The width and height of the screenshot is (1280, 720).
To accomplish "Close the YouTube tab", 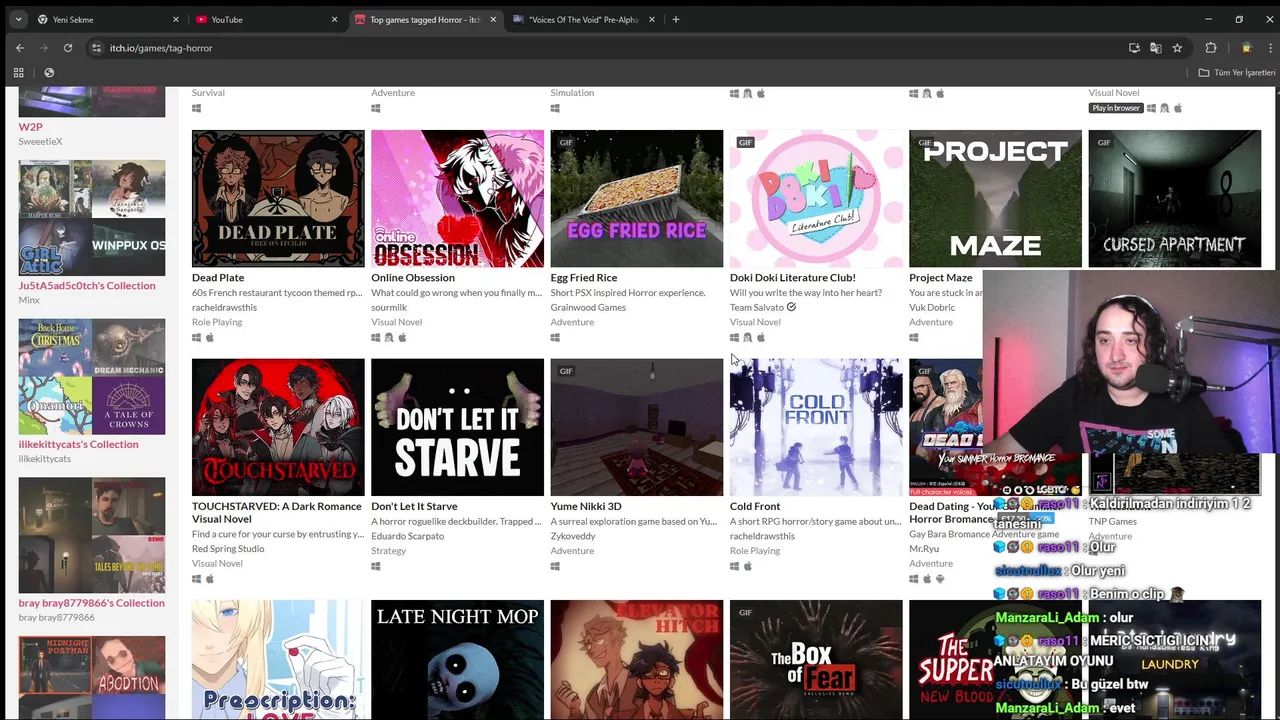I will click(x=334, y=19).
